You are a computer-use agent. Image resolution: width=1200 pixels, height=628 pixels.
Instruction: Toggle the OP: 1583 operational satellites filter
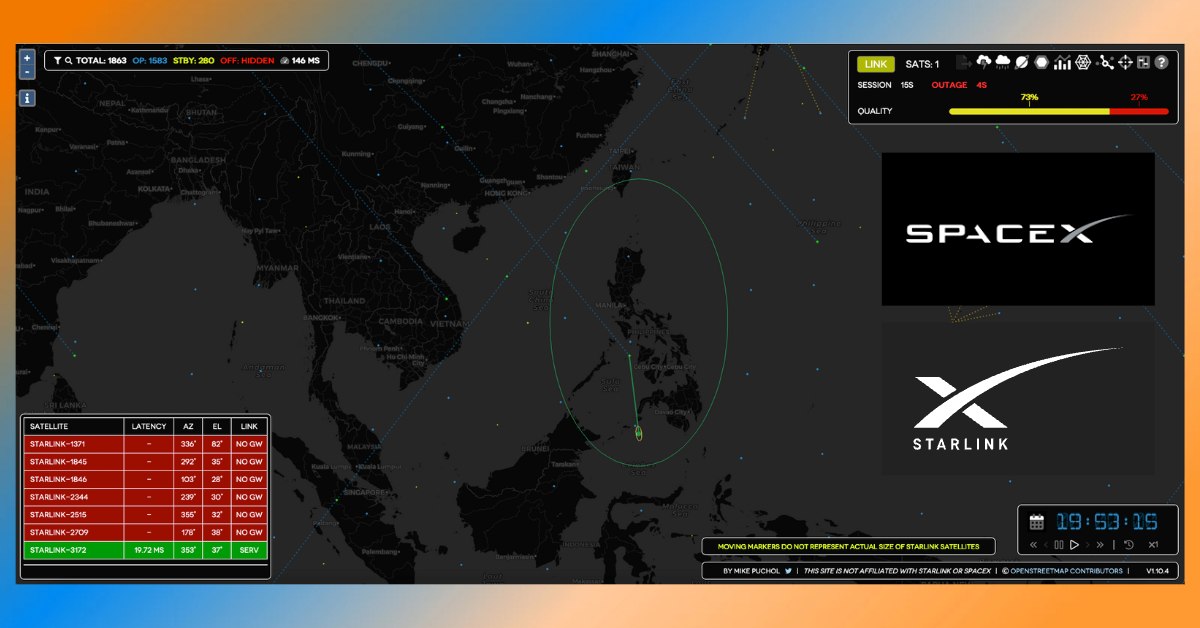pos(149,61)
